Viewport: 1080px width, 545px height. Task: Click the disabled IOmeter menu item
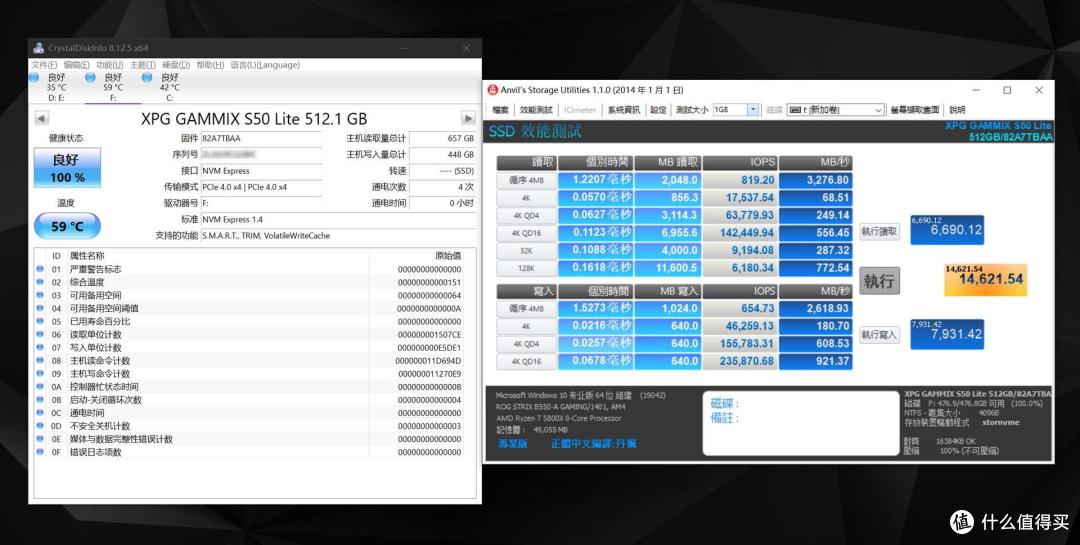click(x=580, y=110)
